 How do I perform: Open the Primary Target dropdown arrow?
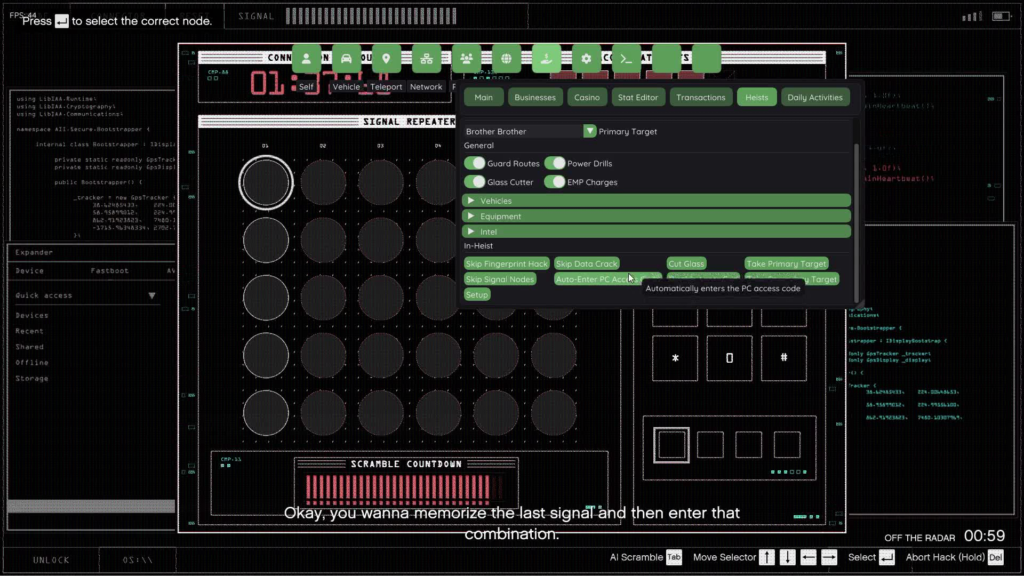pos(589,131)
